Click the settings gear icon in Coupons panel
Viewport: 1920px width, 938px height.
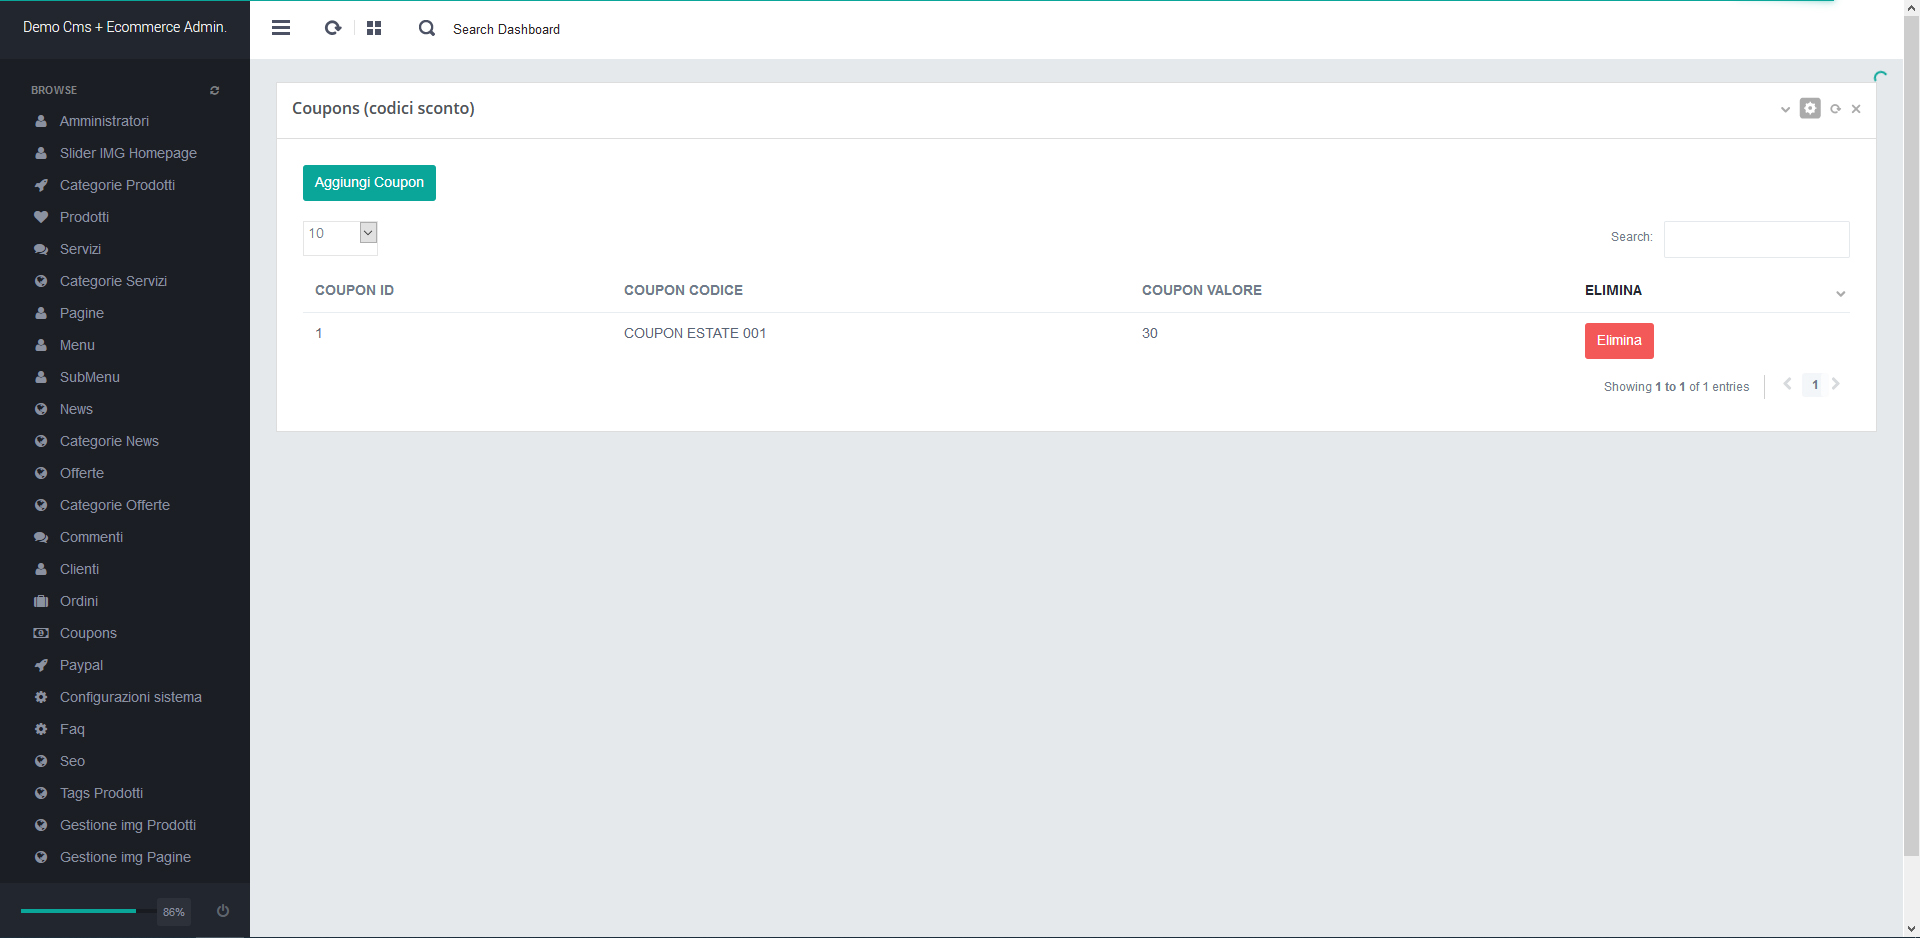(1810, 108)
